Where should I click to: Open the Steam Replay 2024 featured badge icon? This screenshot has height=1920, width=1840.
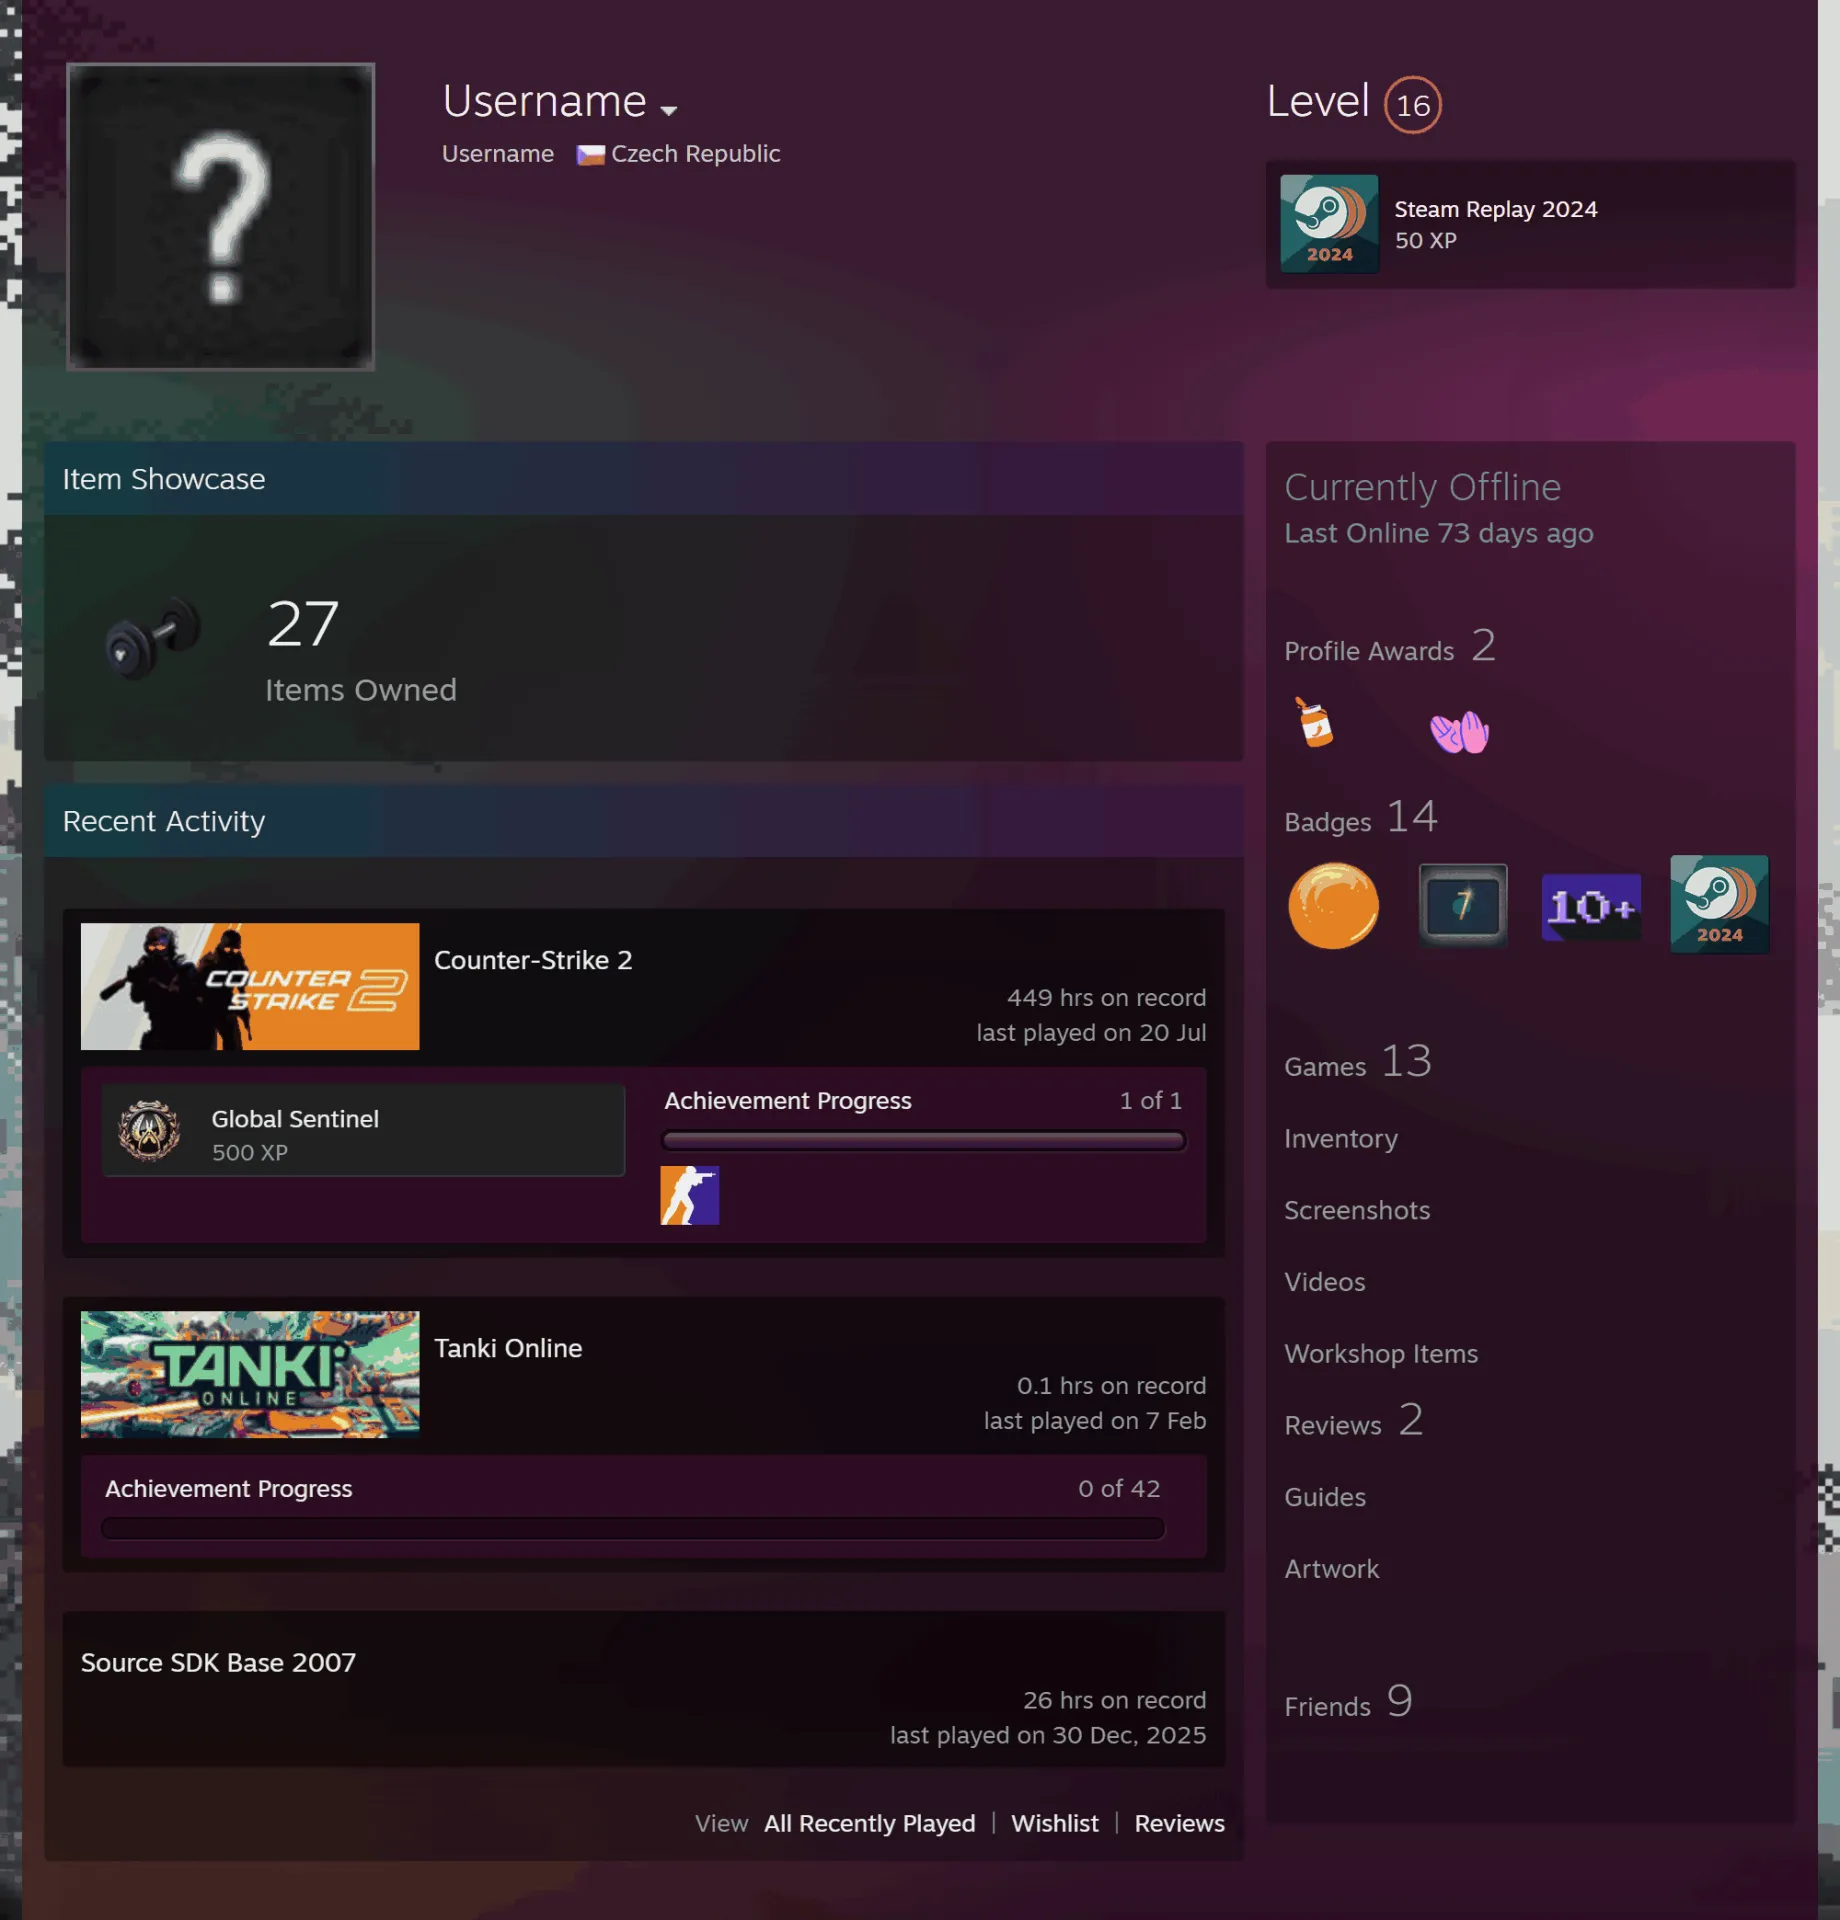1329,224
